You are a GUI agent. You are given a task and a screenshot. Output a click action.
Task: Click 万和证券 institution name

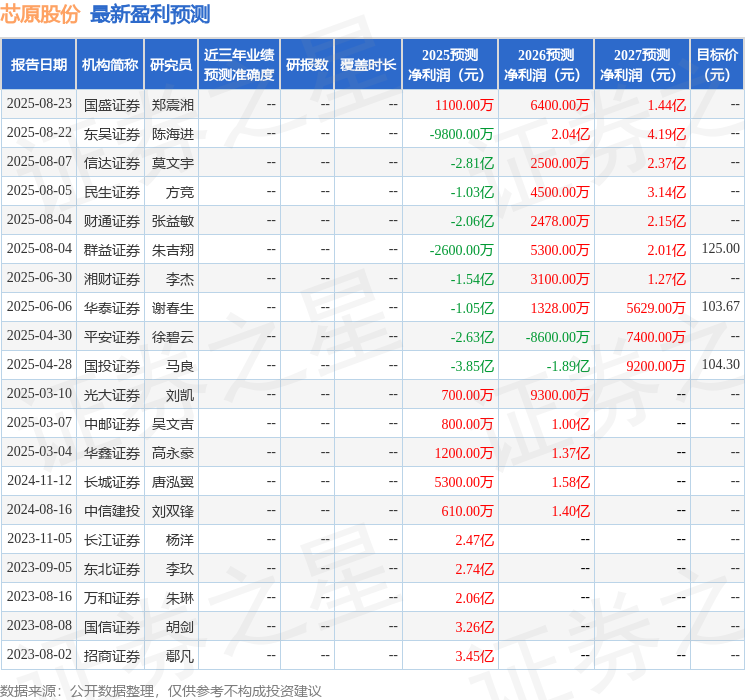click(x=112, y=598)
